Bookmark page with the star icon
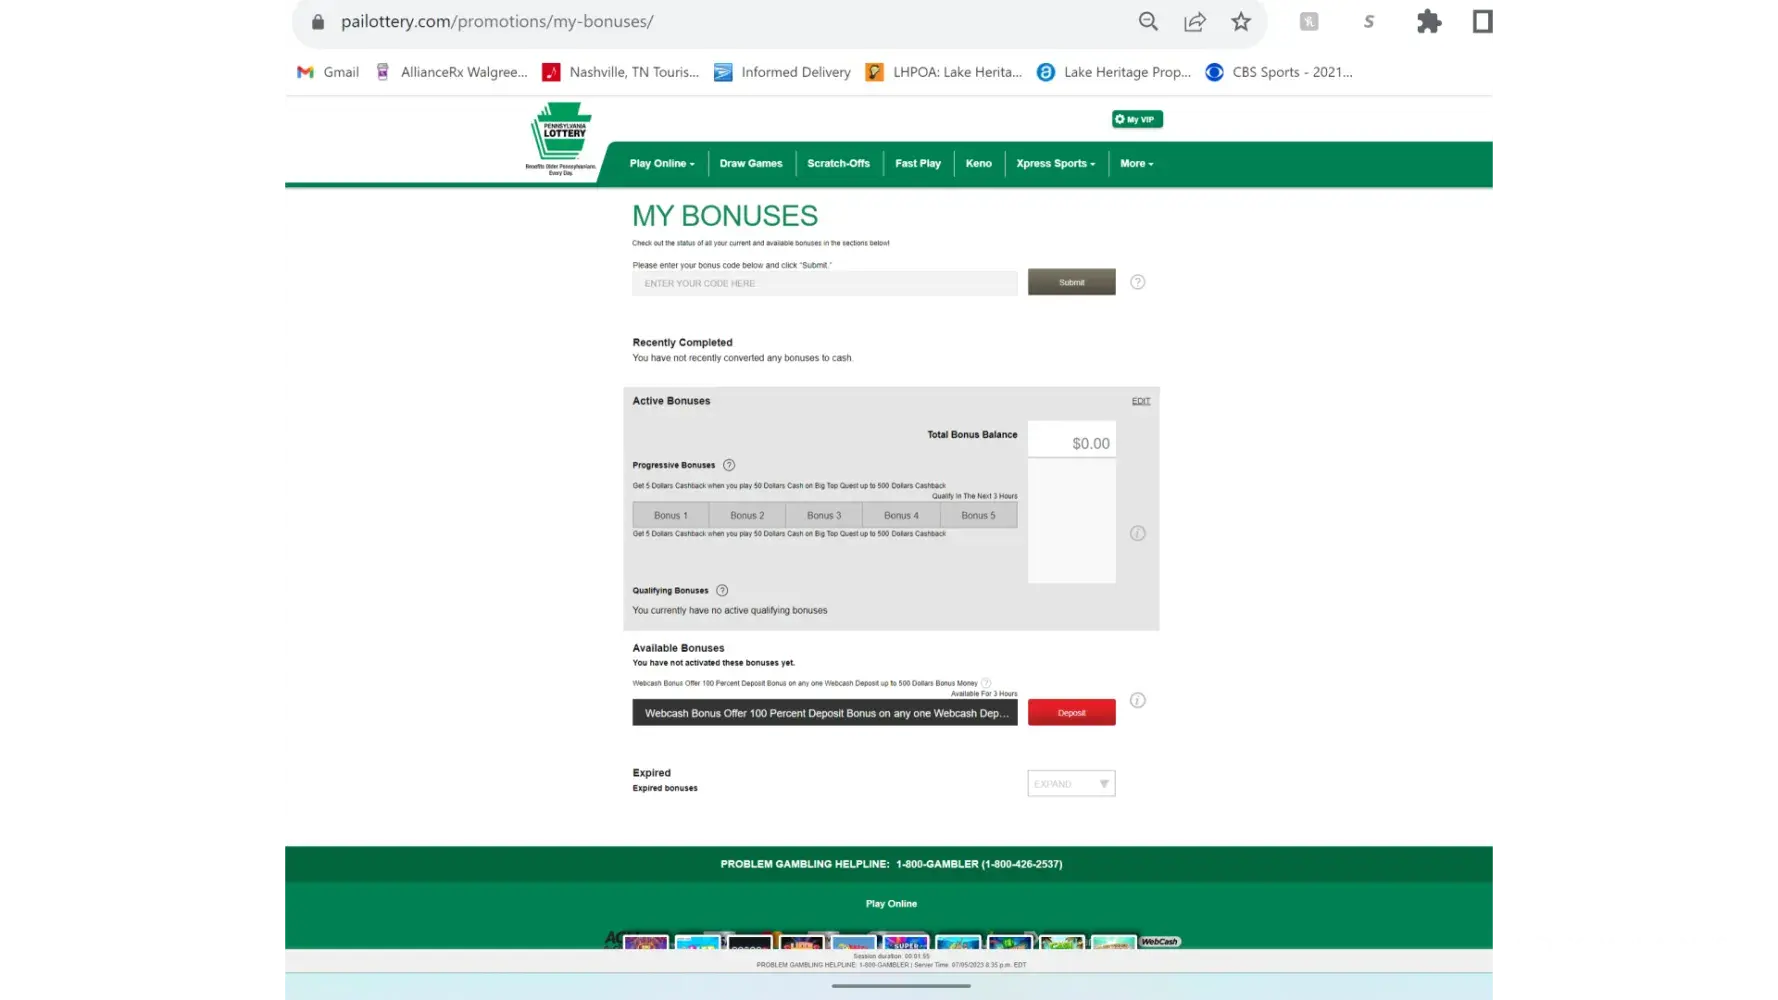 click(x=1241, y=22)
